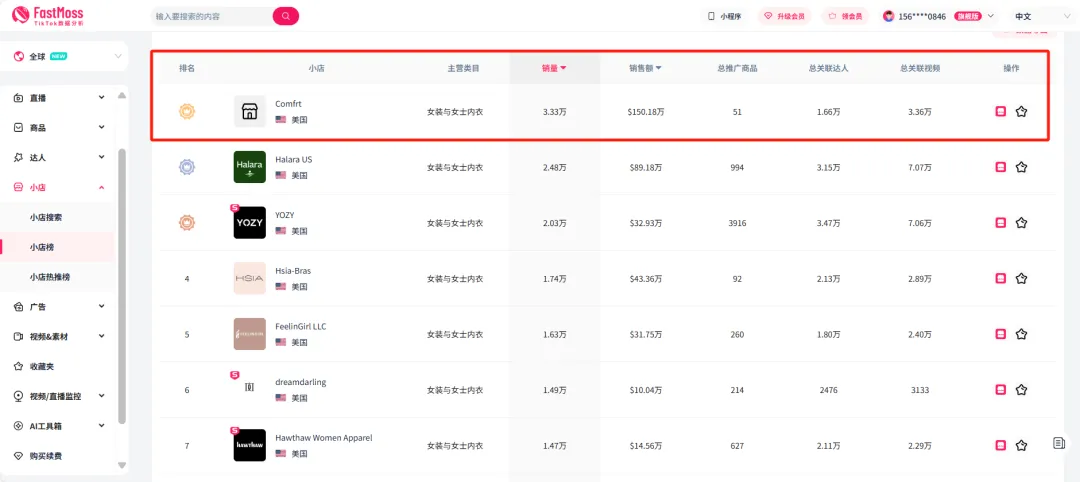Click the Comfrt store thumbnail
1080x482 pixels.
(x=249, y=112)
